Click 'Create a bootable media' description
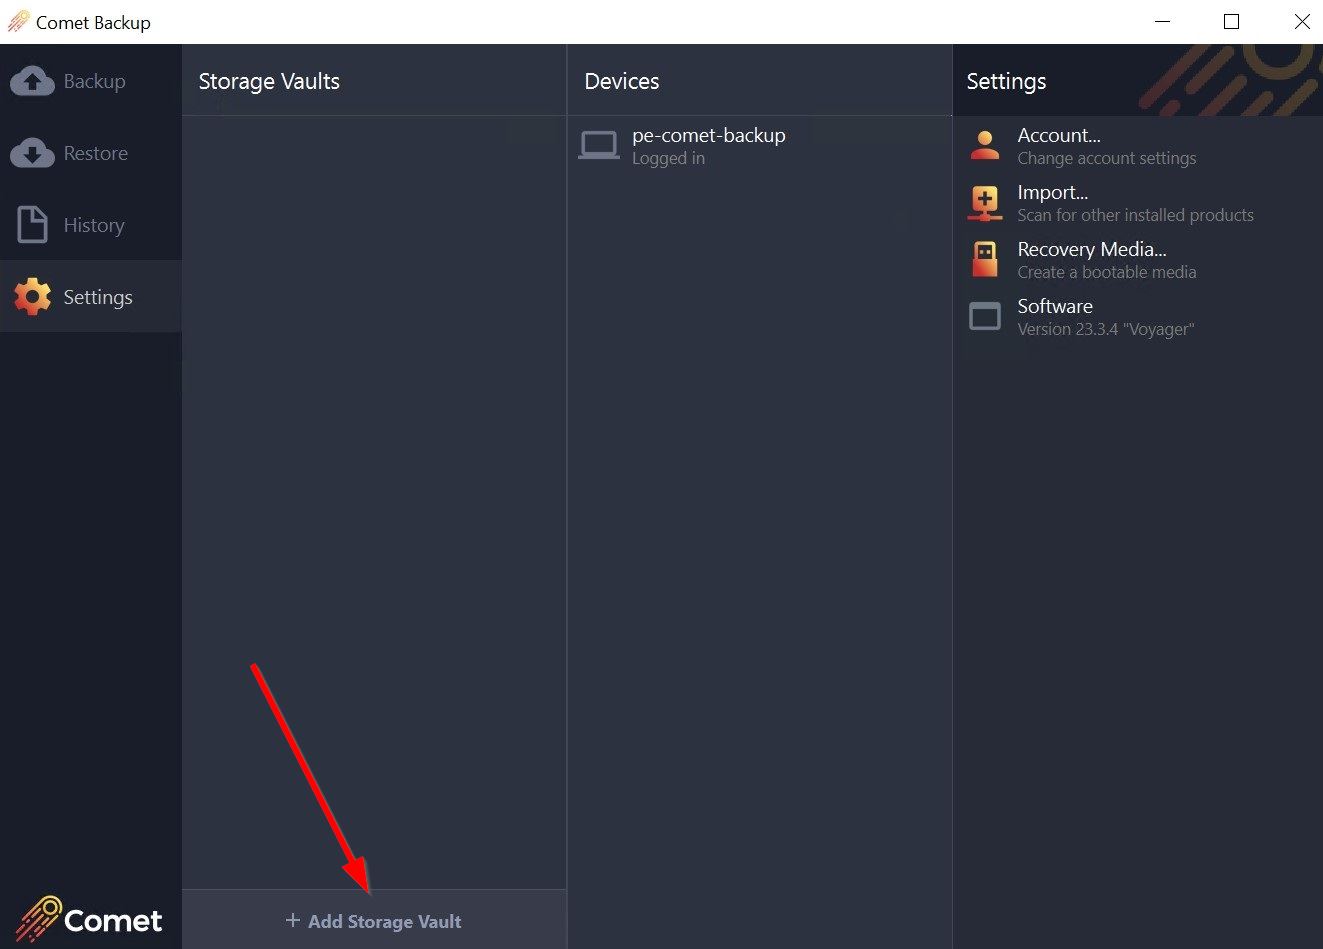Image resolution: width=1323 pixels, height=949 pixels. [1107, 272]
